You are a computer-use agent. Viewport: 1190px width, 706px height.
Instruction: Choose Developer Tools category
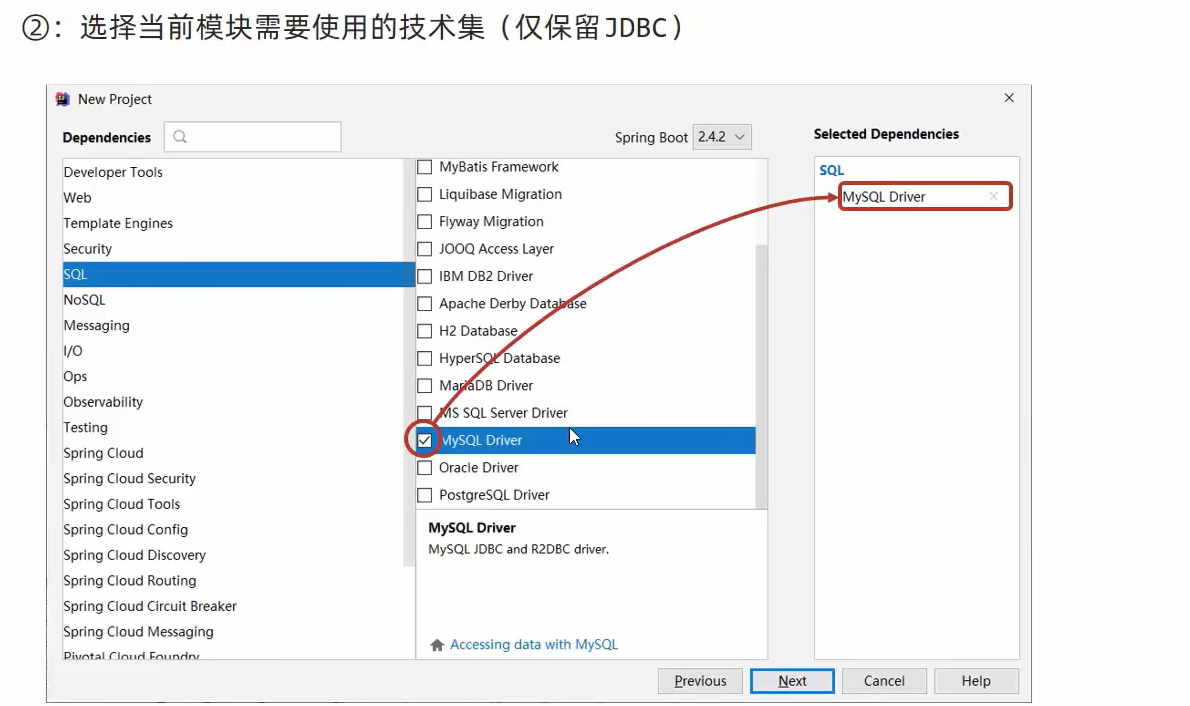[113, 172]
